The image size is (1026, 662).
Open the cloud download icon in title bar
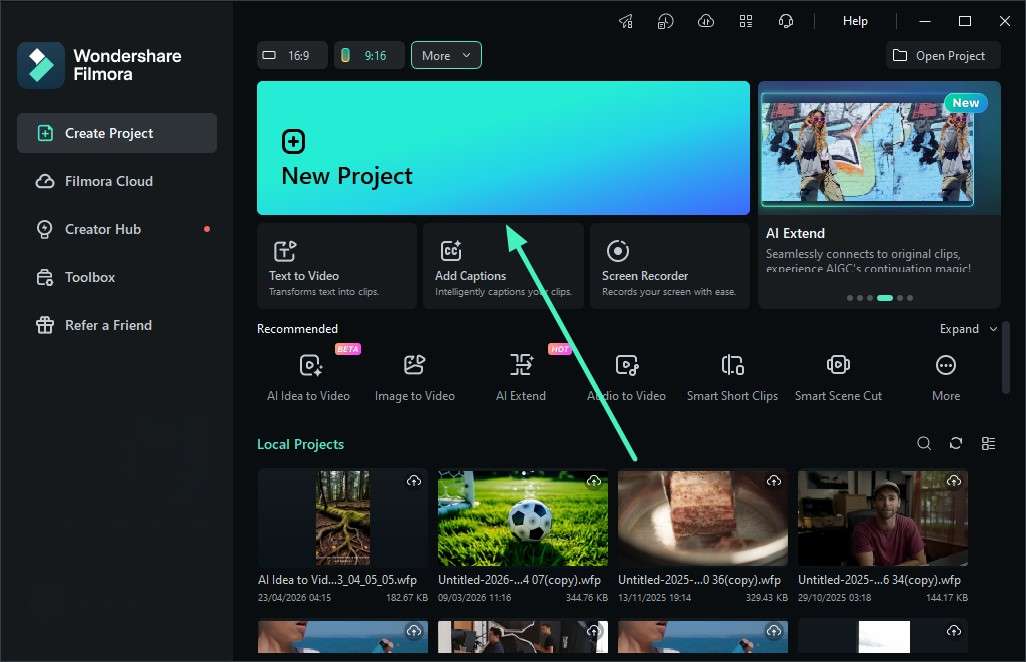[705, 22]
